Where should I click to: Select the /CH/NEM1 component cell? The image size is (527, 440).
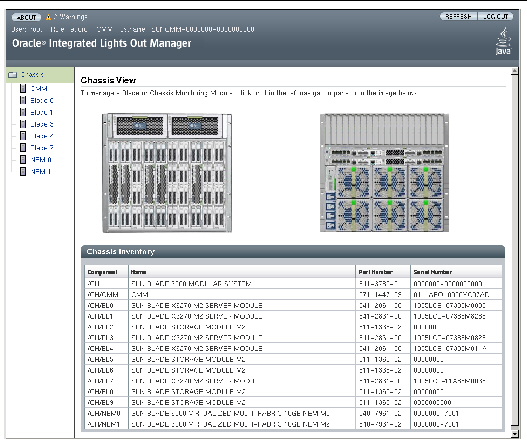[x=107, y=424]
